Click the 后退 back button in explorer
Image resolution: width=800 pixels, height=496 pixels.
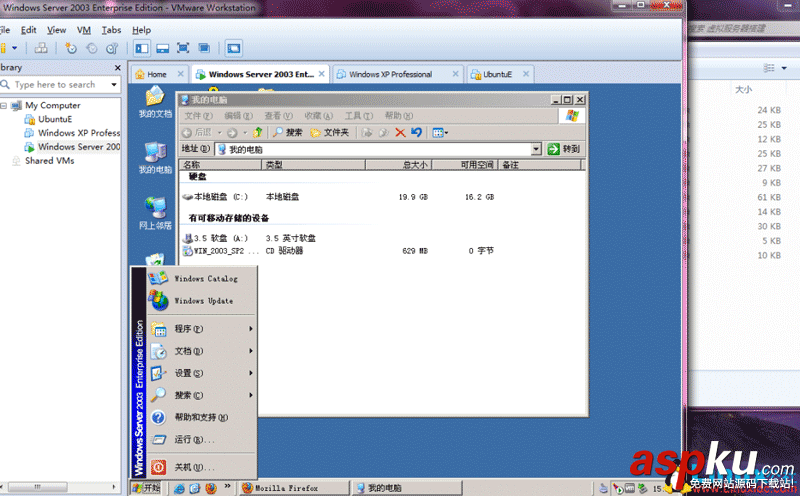197,133
